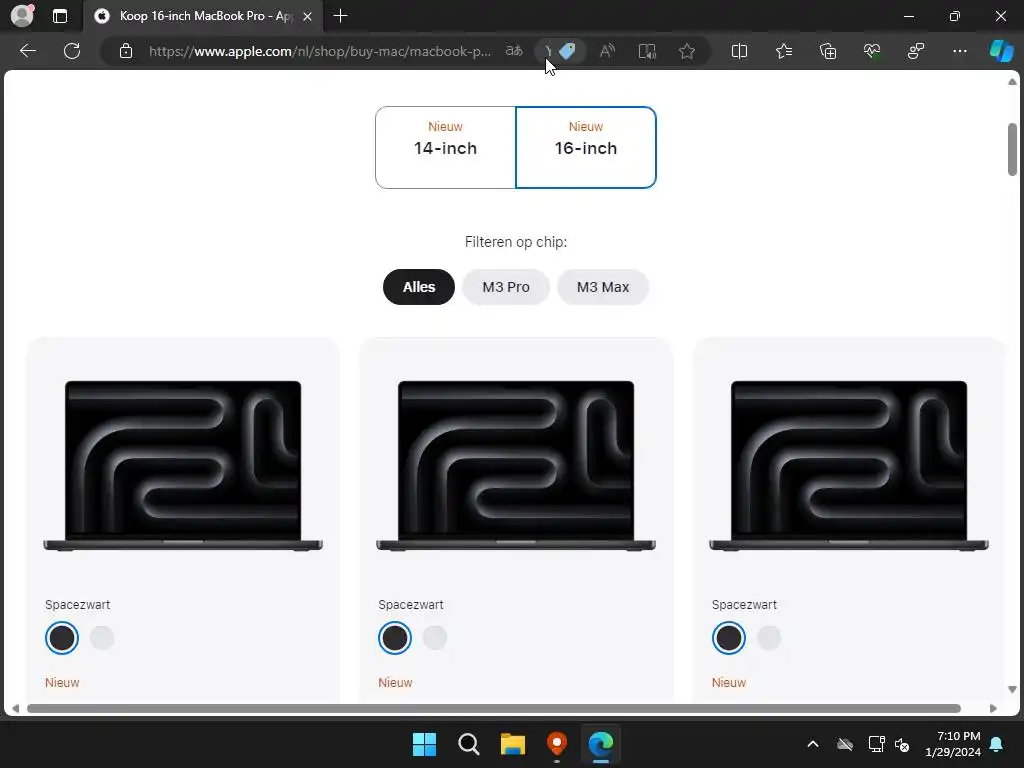Image resolution: width=1024 pixels, height=768 pixels.
Task: Open the Favorites list
Action: 784,51
